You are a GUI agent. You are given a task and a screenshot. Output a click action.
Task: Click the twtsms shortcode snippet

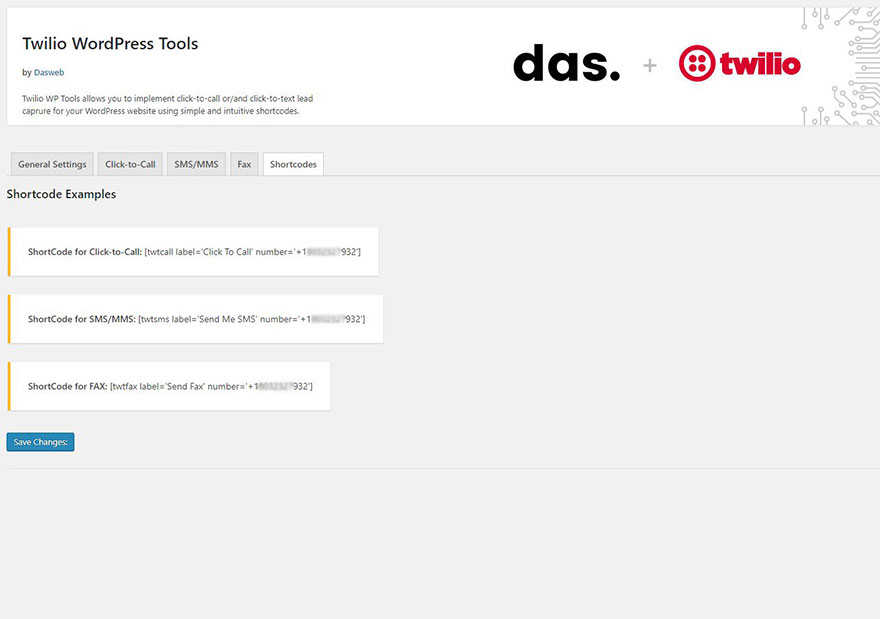tap(251, 319)
